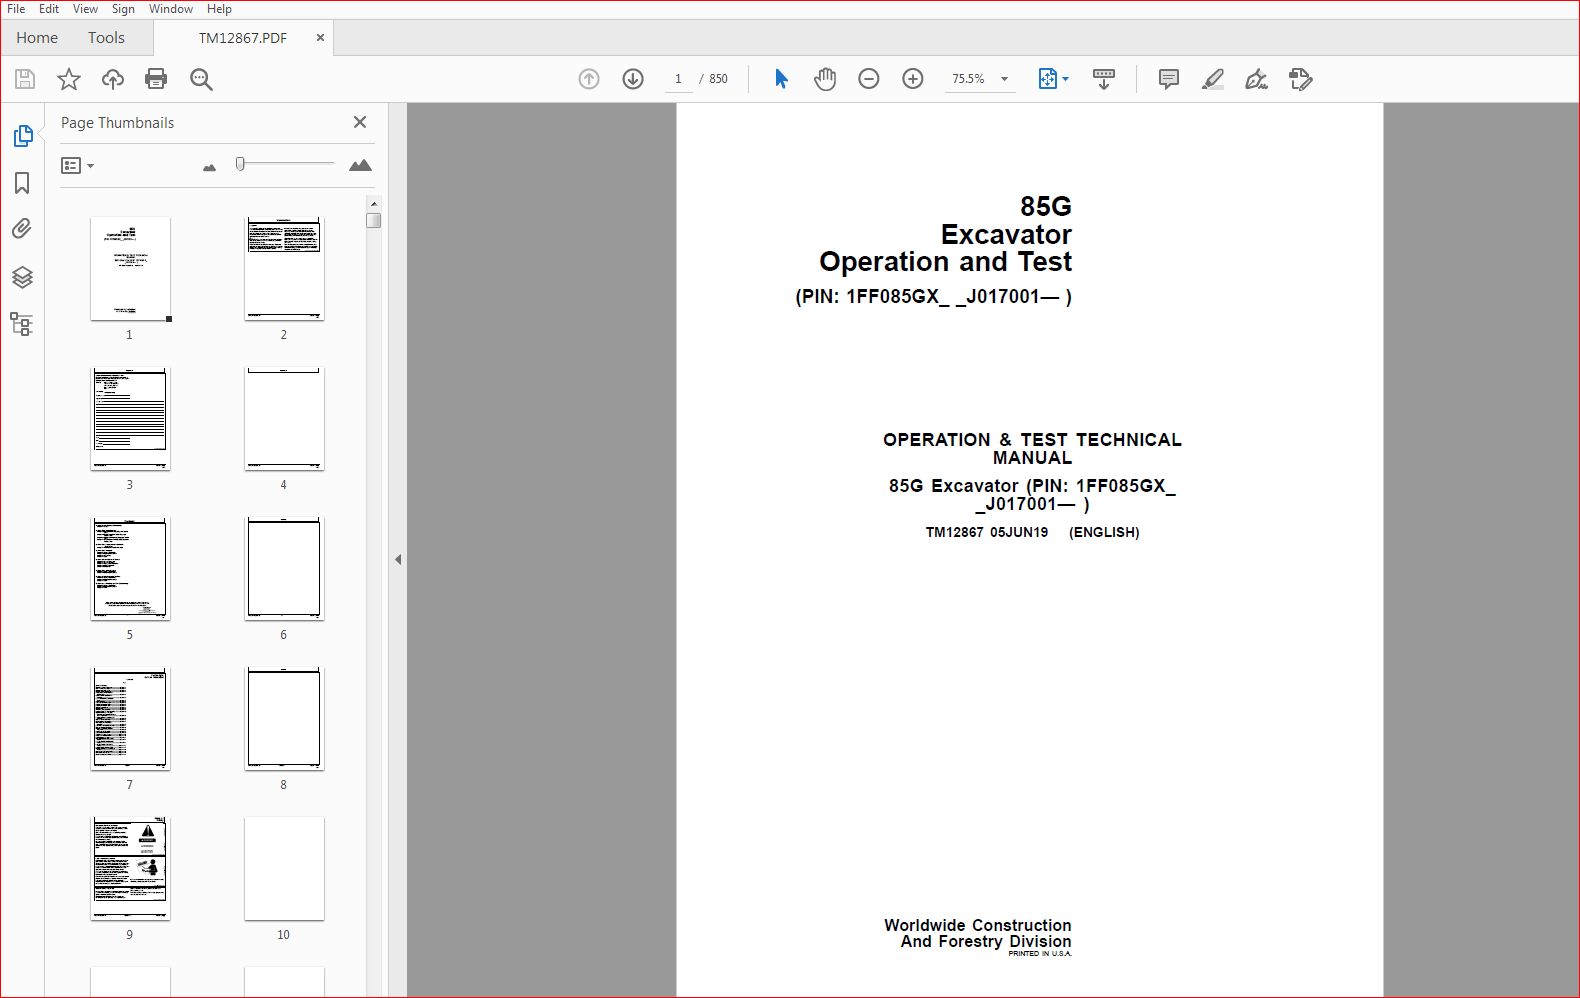The image size is (1580, 998).
Task: Click thumbnails panel scrollbar handle
Action: point(374,220)
